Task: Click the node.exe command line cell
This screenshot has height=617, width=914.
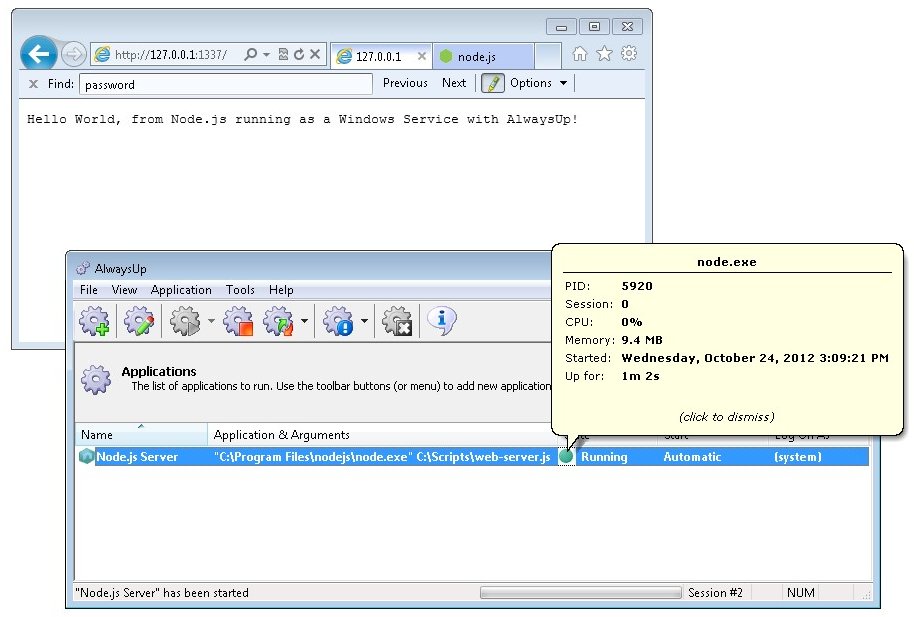Action: pos(382,457)
